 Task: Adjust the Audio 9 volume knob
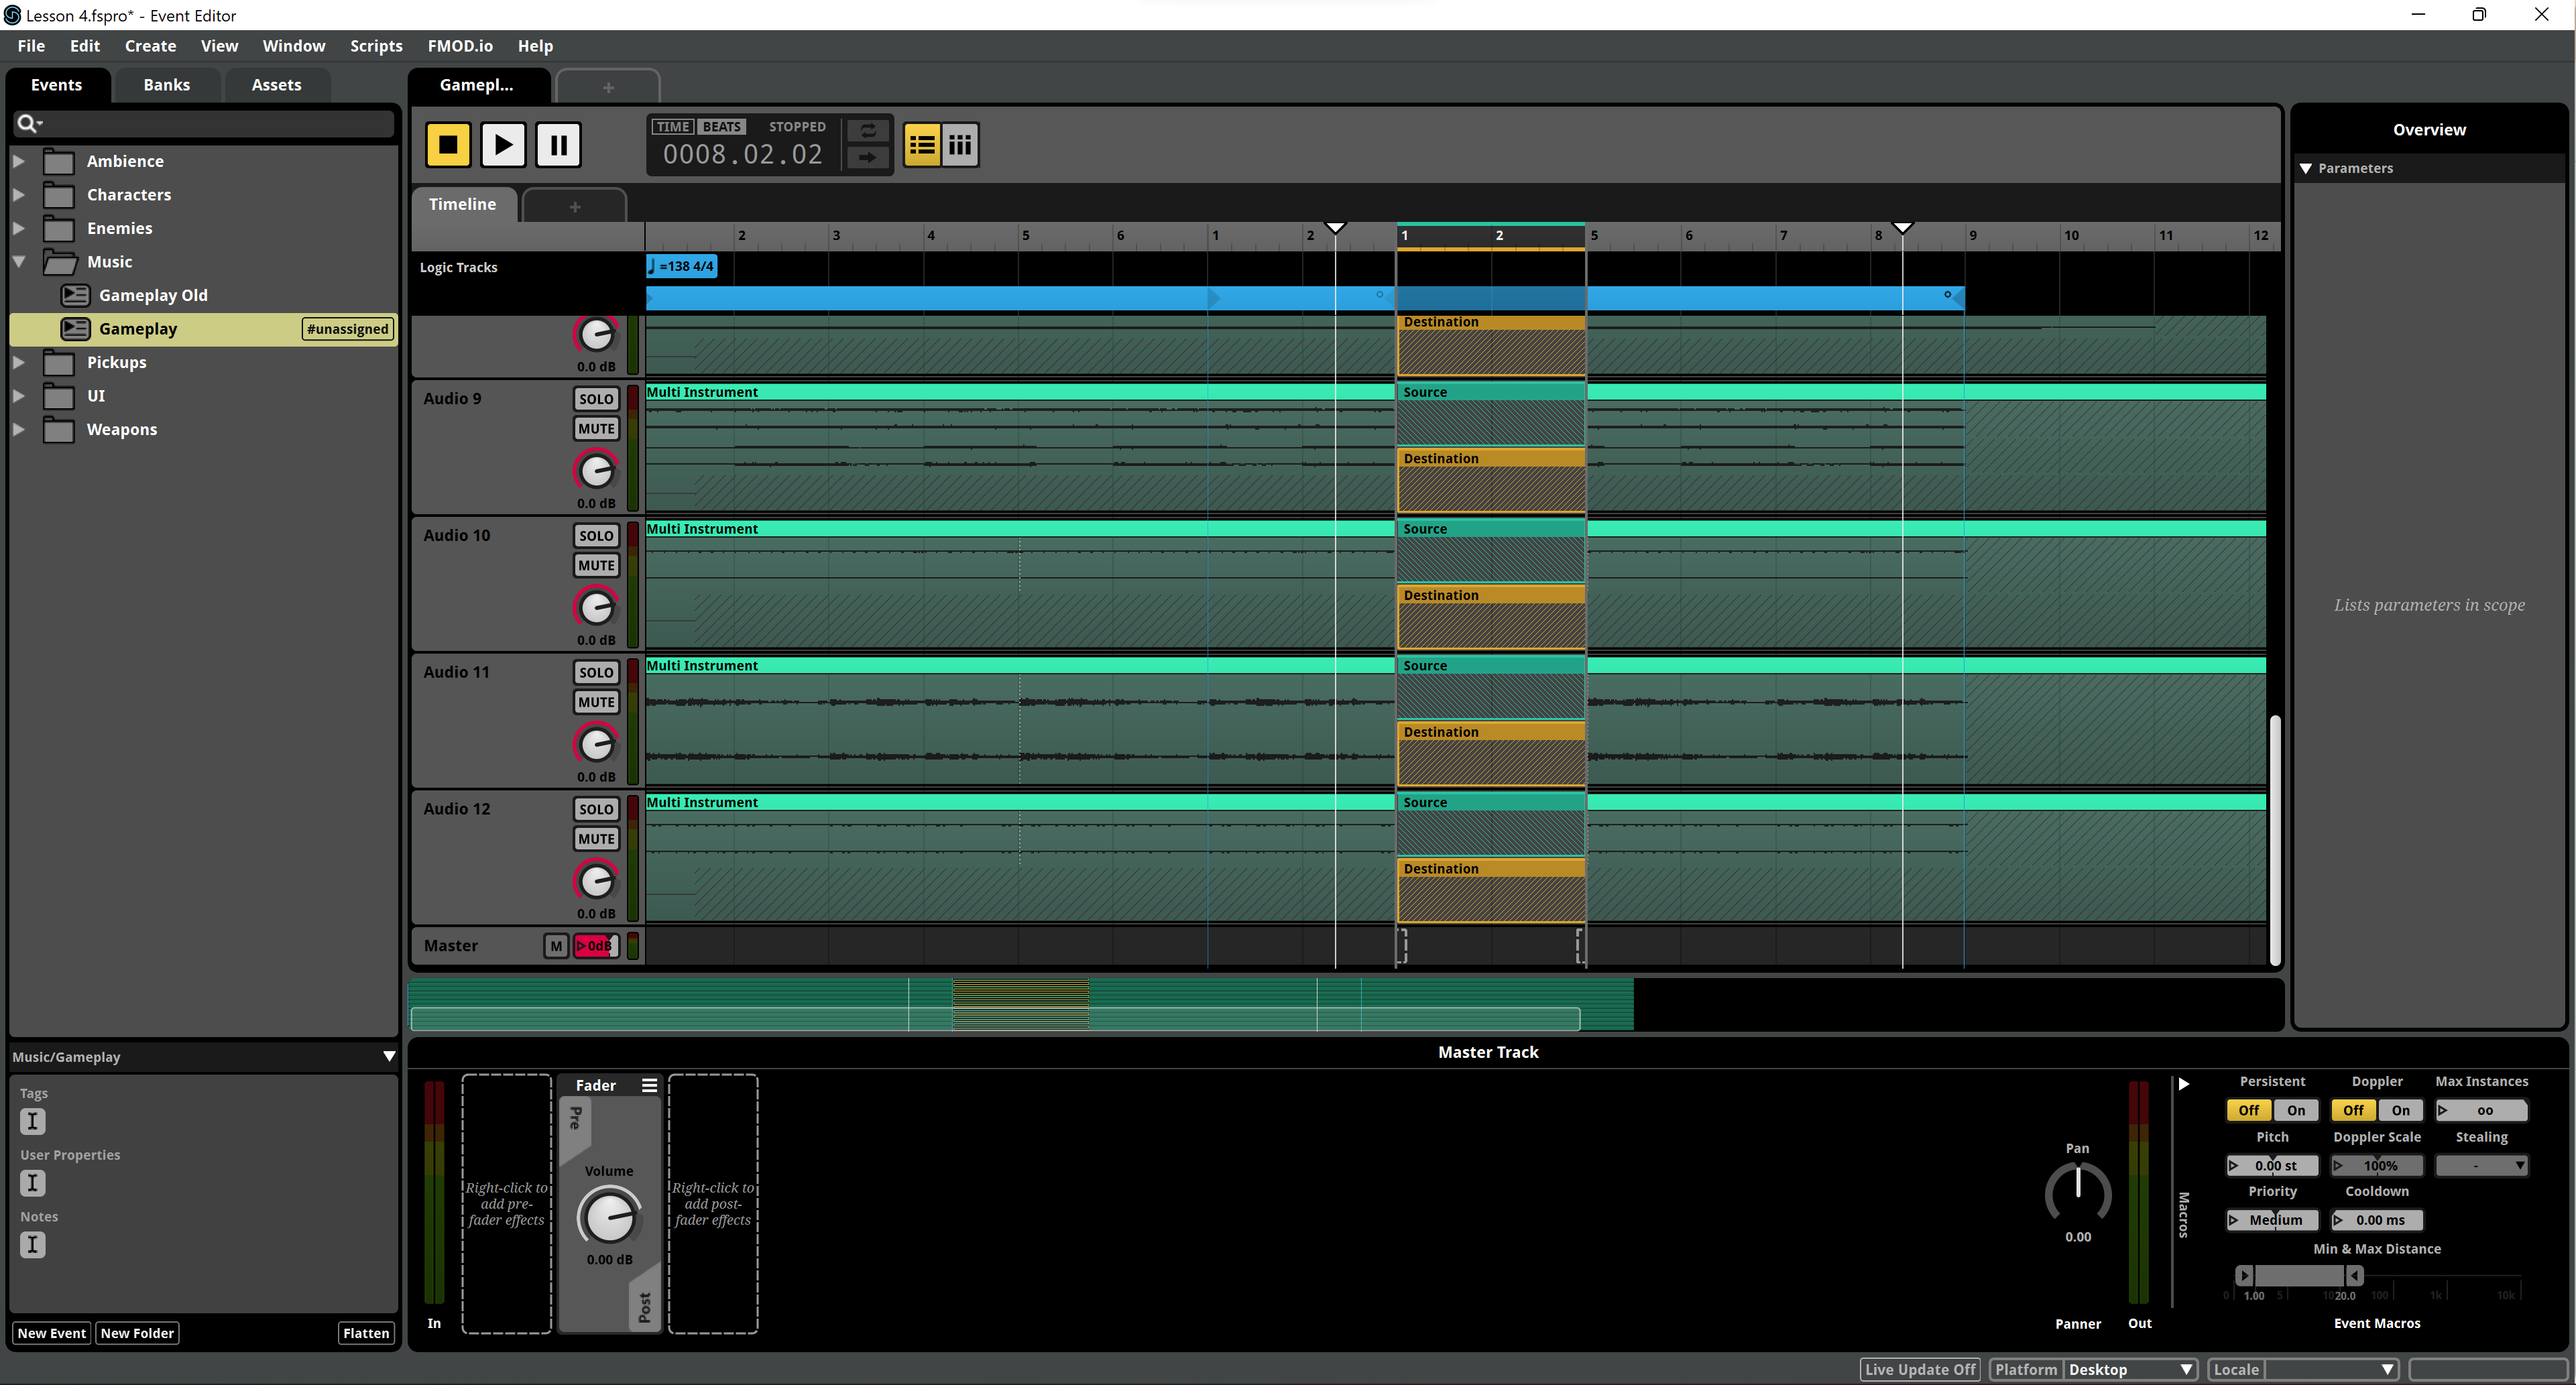pyautogui.click(x=596, y=470)
